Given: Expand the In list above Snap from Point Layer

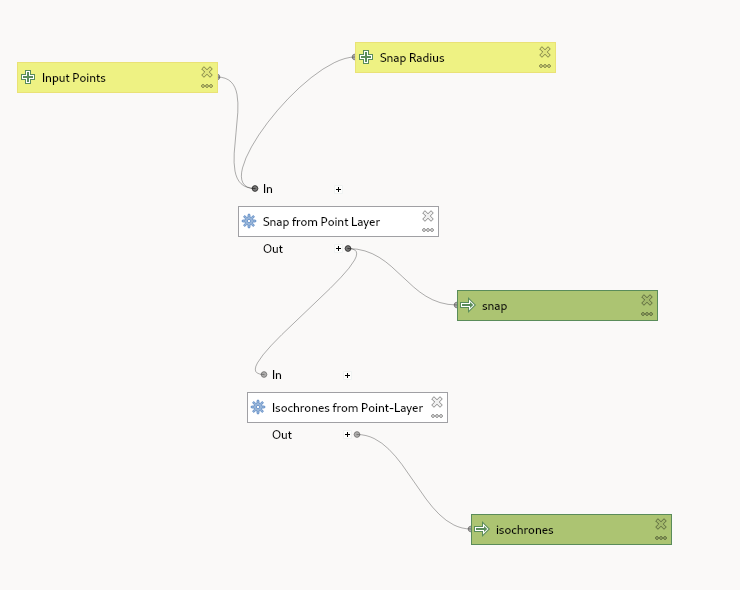Looking at the screenshot, I should pos(338,189).
